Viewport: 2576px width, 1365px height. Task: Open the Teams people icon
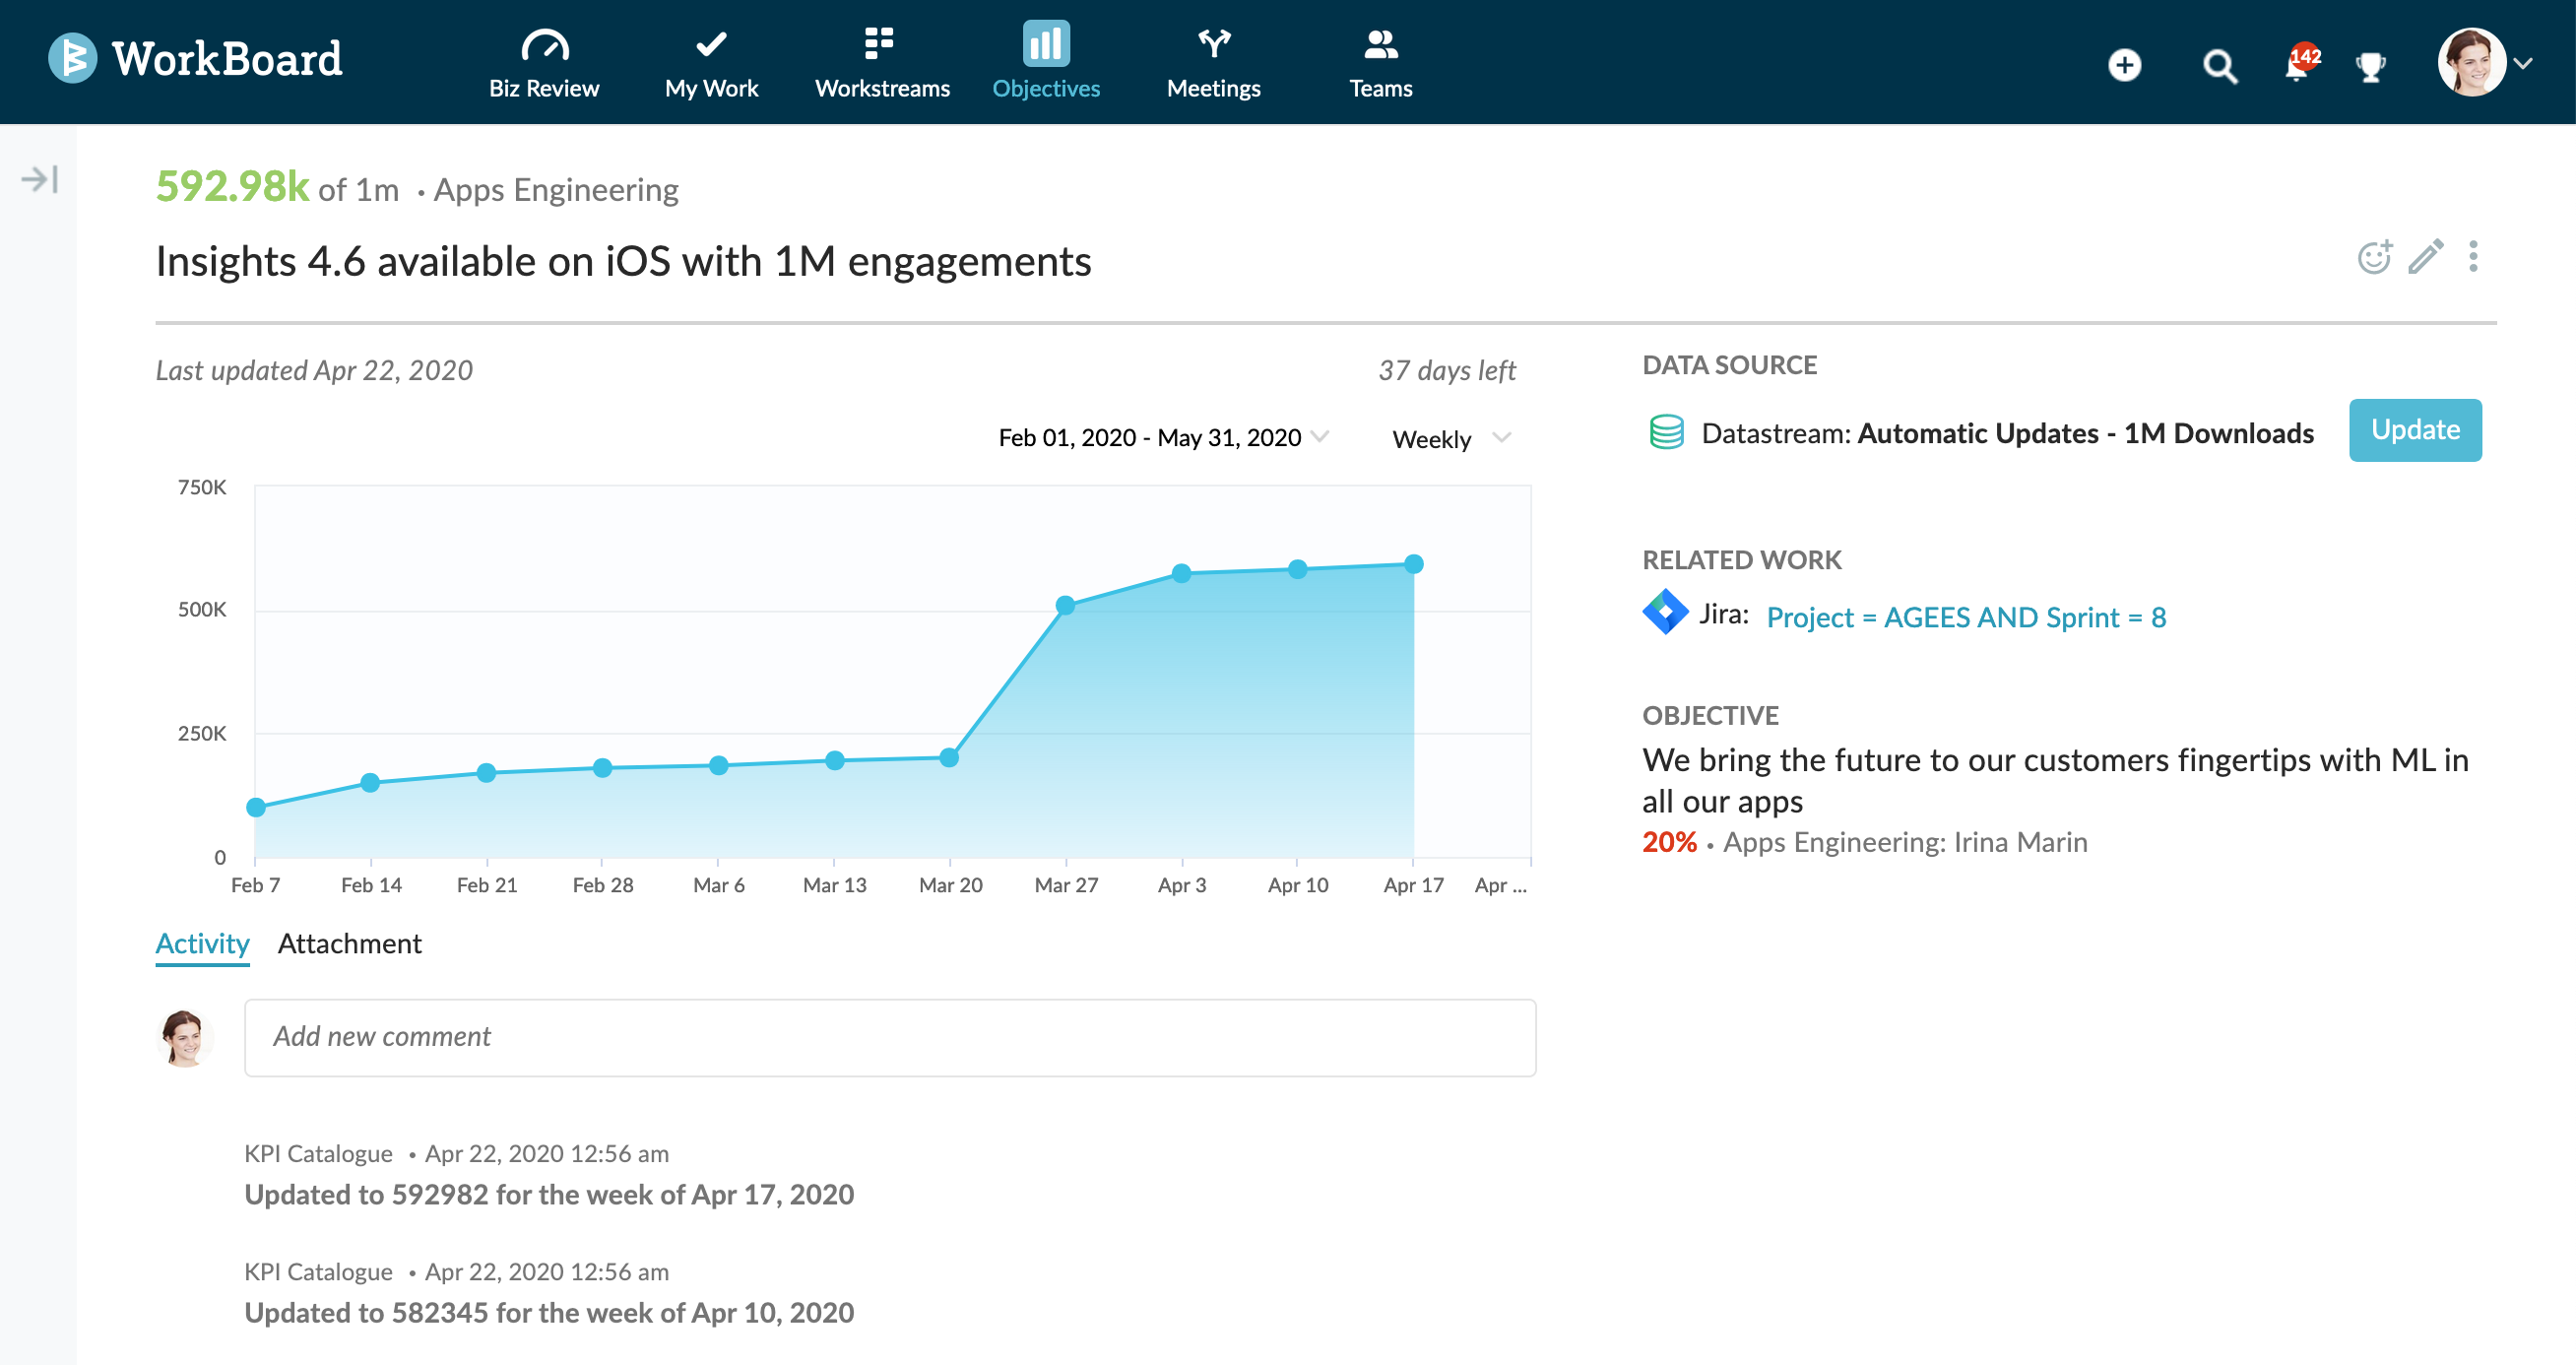(x=1380, y=44)
